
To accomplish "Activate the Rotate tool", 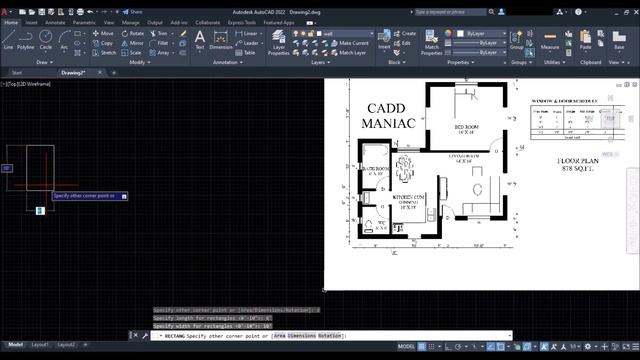I will [133, 33].
